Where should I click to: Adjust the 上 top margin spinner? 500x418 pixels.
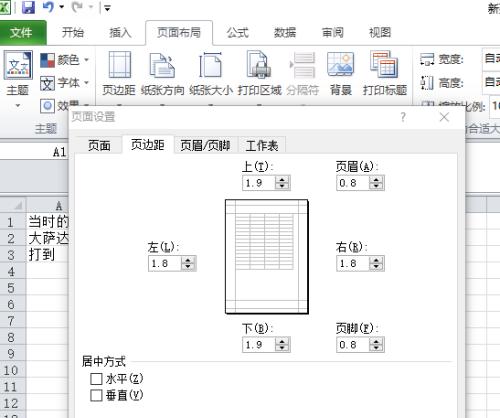[x=282, y=183]
